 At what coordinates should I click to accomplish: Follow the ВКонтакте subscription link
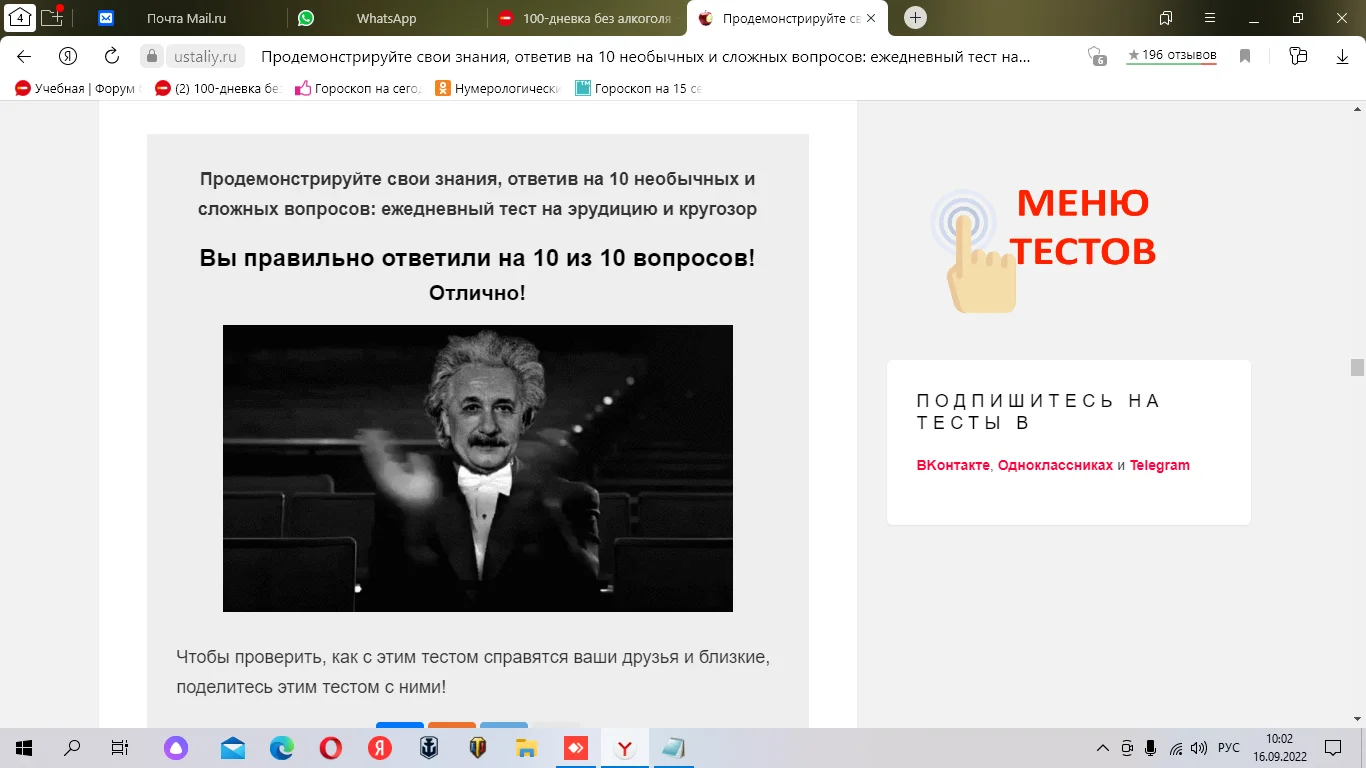click(951, 465)
